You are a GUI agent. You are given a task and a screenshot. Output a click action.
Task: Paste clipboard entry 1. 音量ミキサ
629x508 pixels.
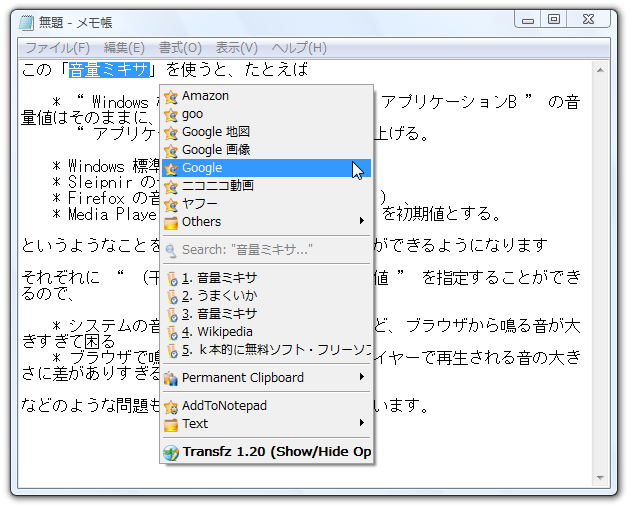click(x=266, y=278)
